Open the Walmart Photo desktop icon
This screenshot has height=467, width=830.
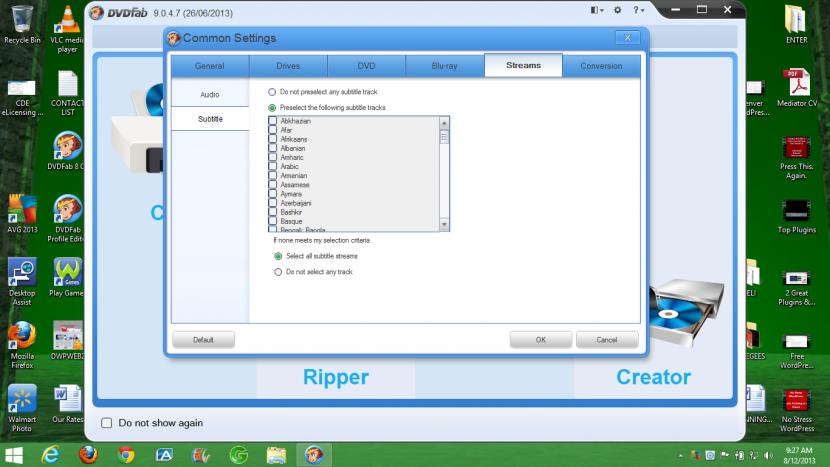pyautogui.click(x=22, y=408)
